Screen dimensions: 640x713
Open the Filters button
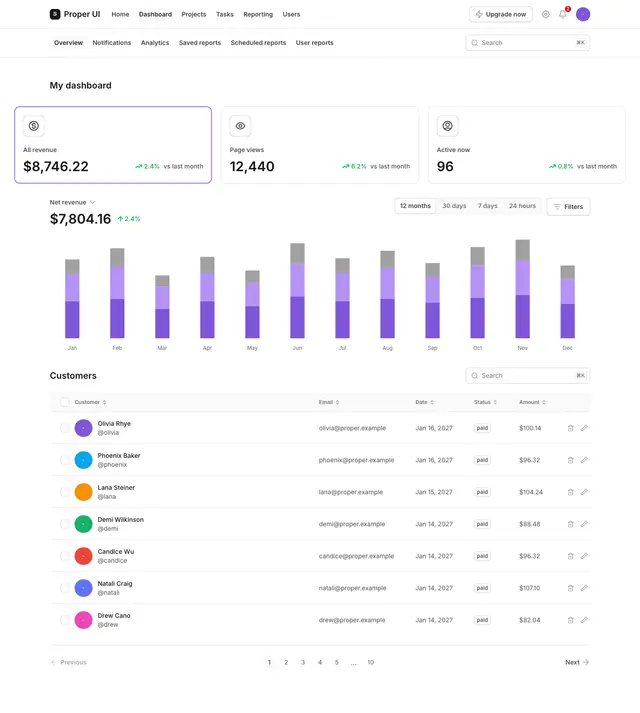tap(568, 206)
